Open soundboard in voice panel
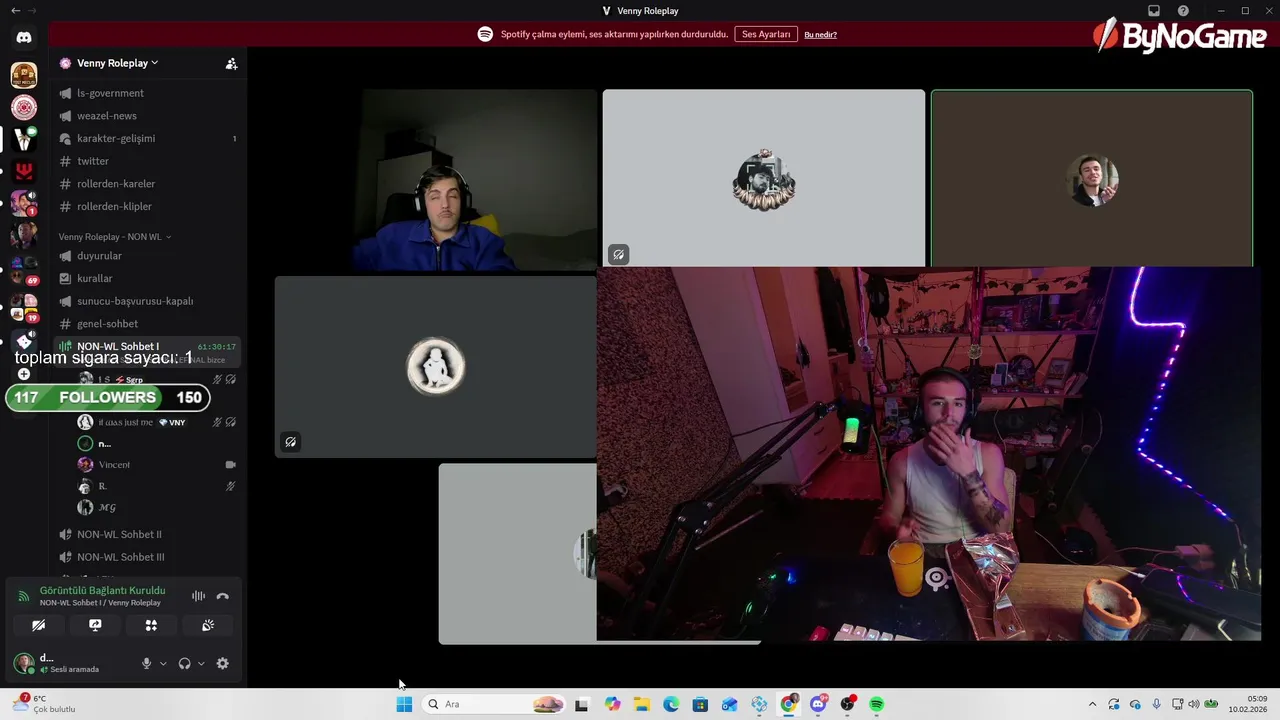This screenshot has width=1280, height=720. [x=208, y=625]
